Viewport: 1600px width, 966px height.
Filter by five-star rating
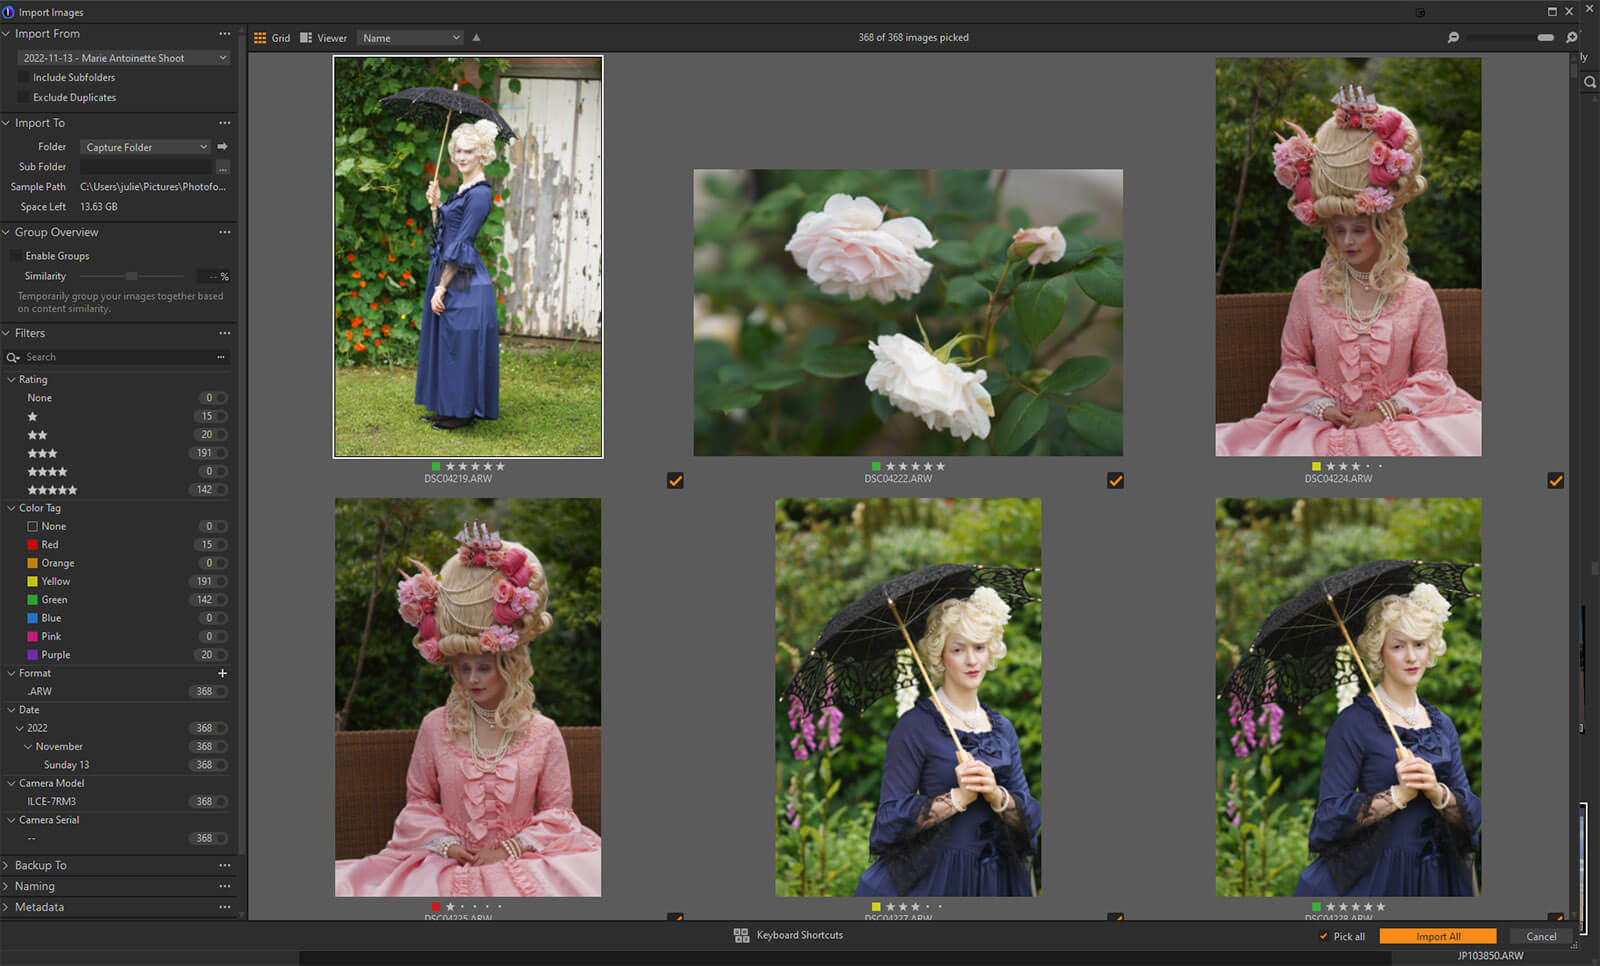click(52, 490)
